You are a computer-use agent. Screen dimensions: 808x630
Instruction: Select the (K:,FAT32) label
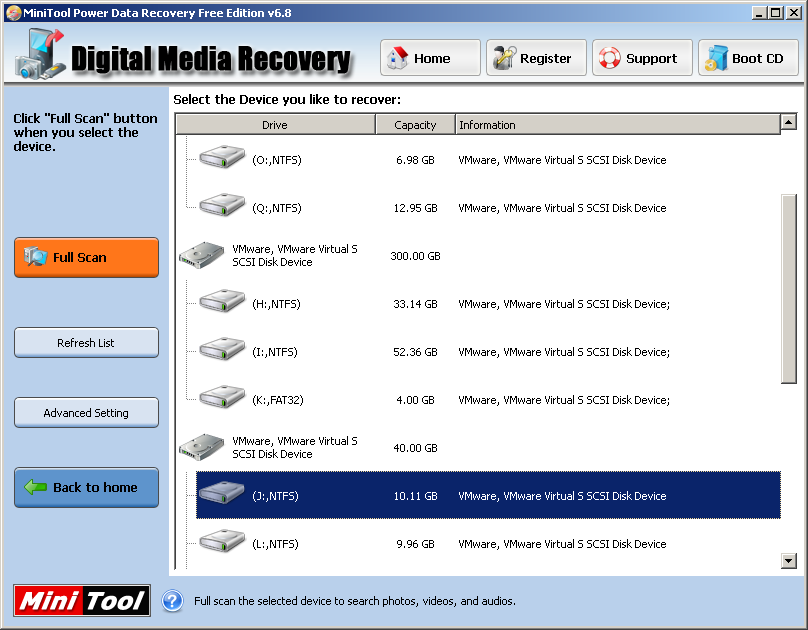tap(278, 400)
